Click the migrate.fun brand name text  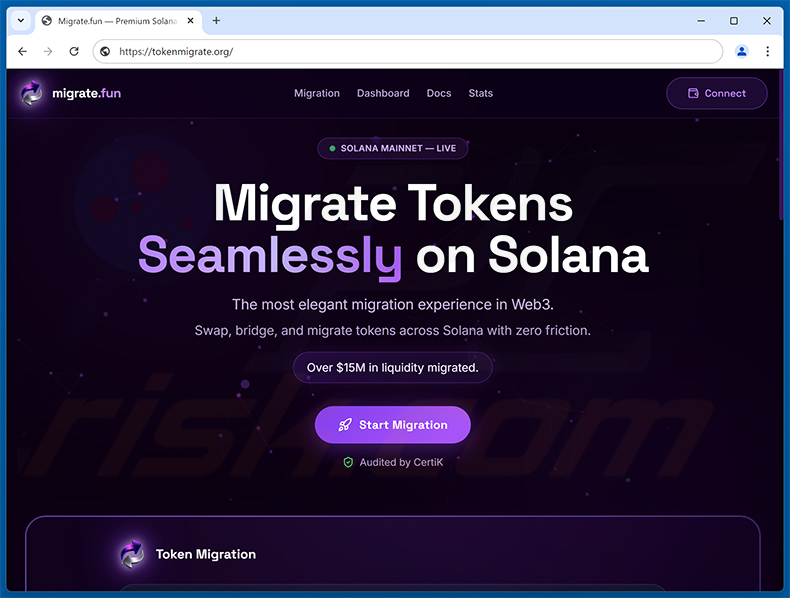(x=87, y=93)
